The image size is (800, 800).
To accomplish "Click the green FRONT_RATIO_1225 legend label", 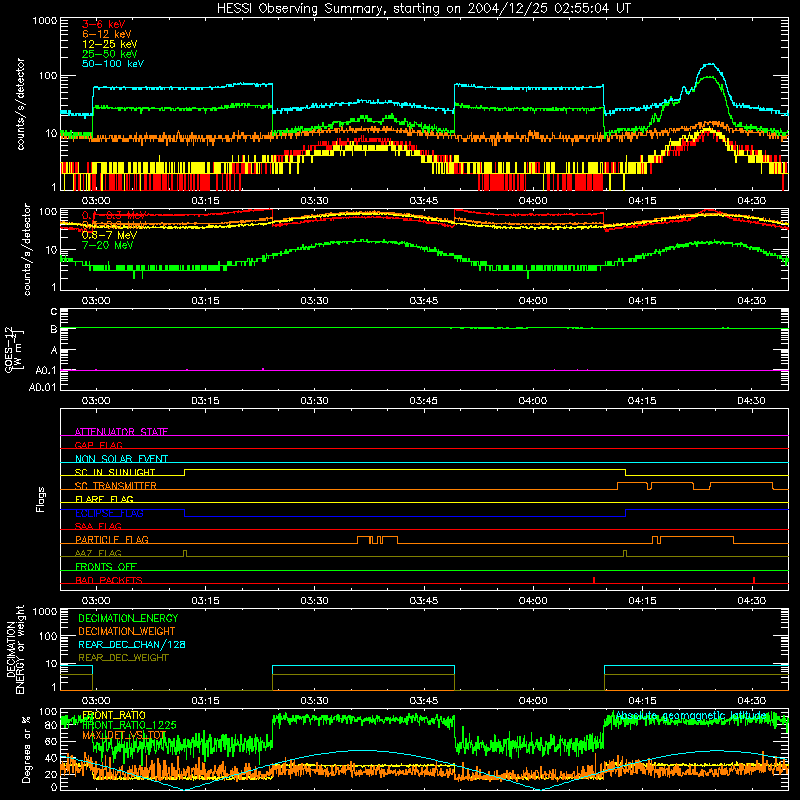I will point(129,725).
